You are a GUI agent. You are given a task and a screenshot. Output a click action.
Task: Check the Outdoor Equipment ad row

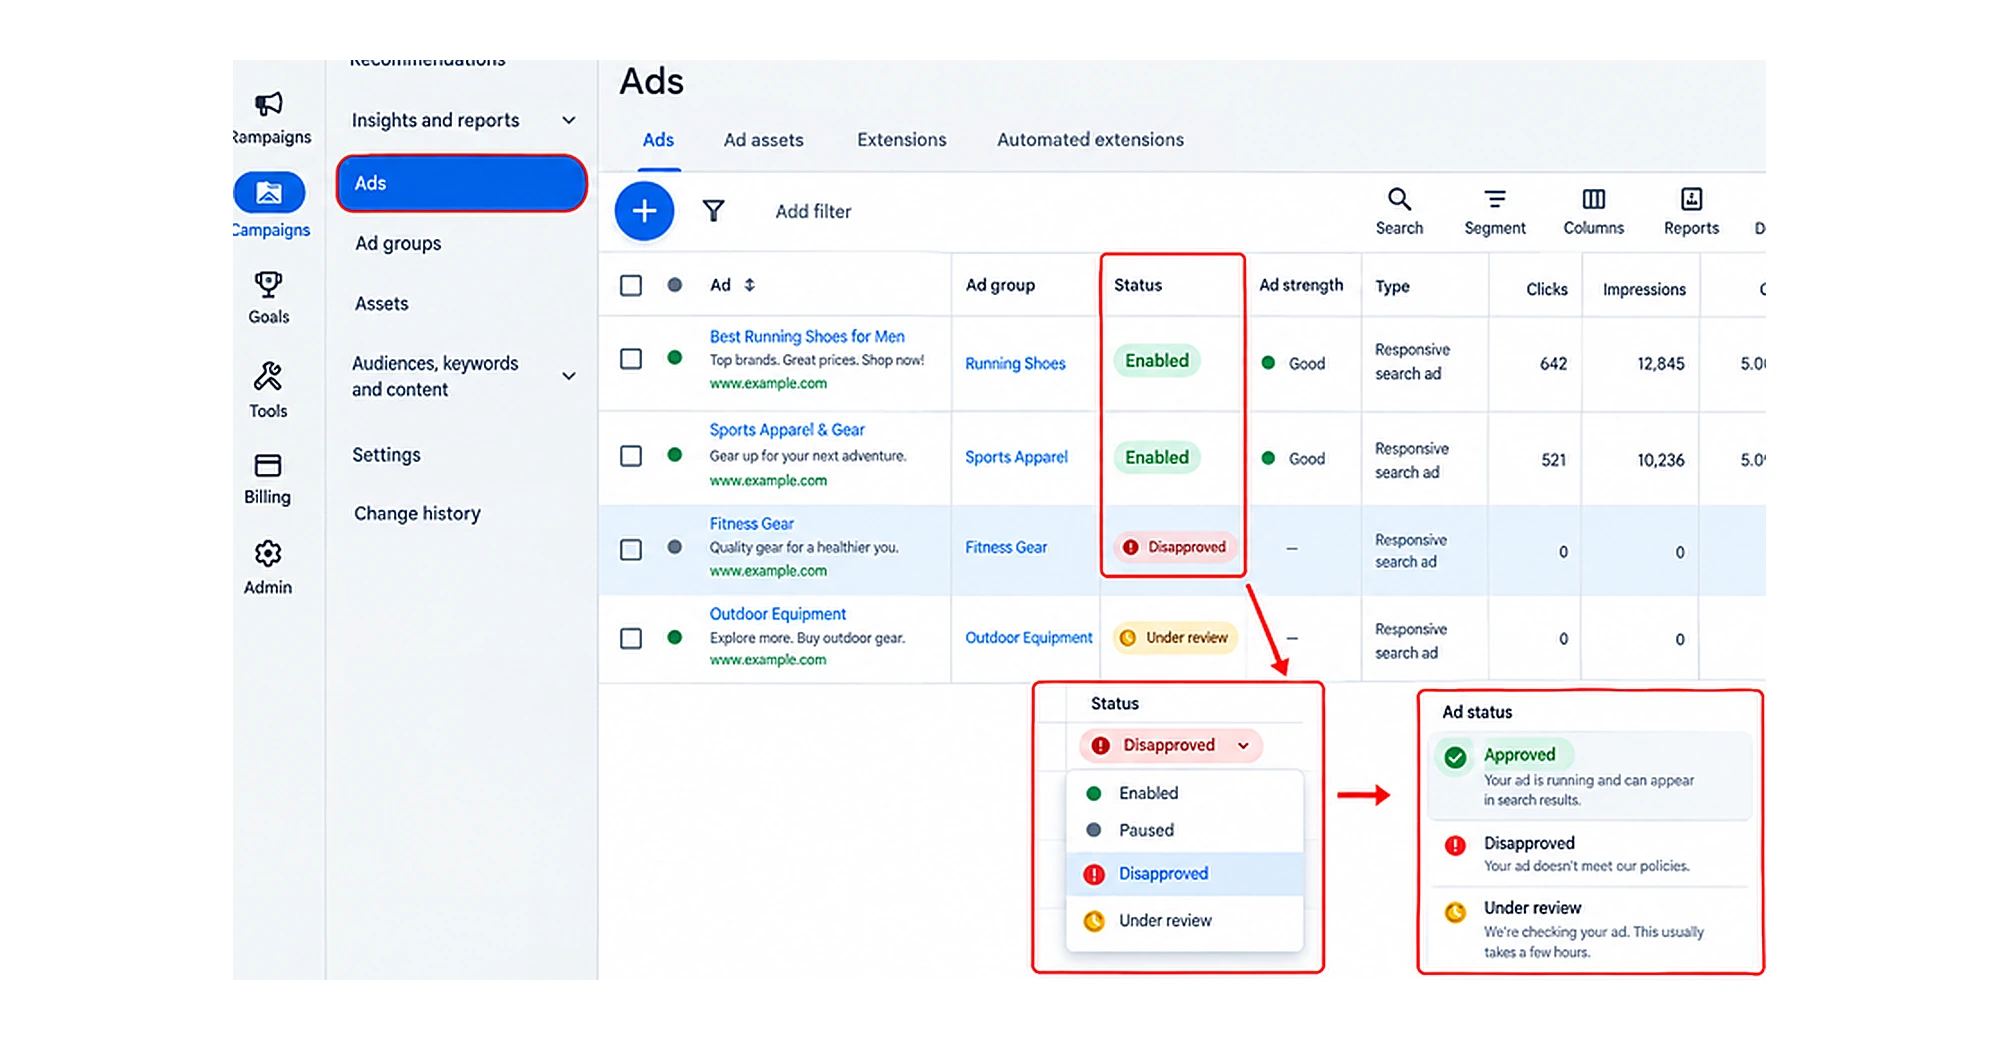pyautogui.click(x=631, y=638)
